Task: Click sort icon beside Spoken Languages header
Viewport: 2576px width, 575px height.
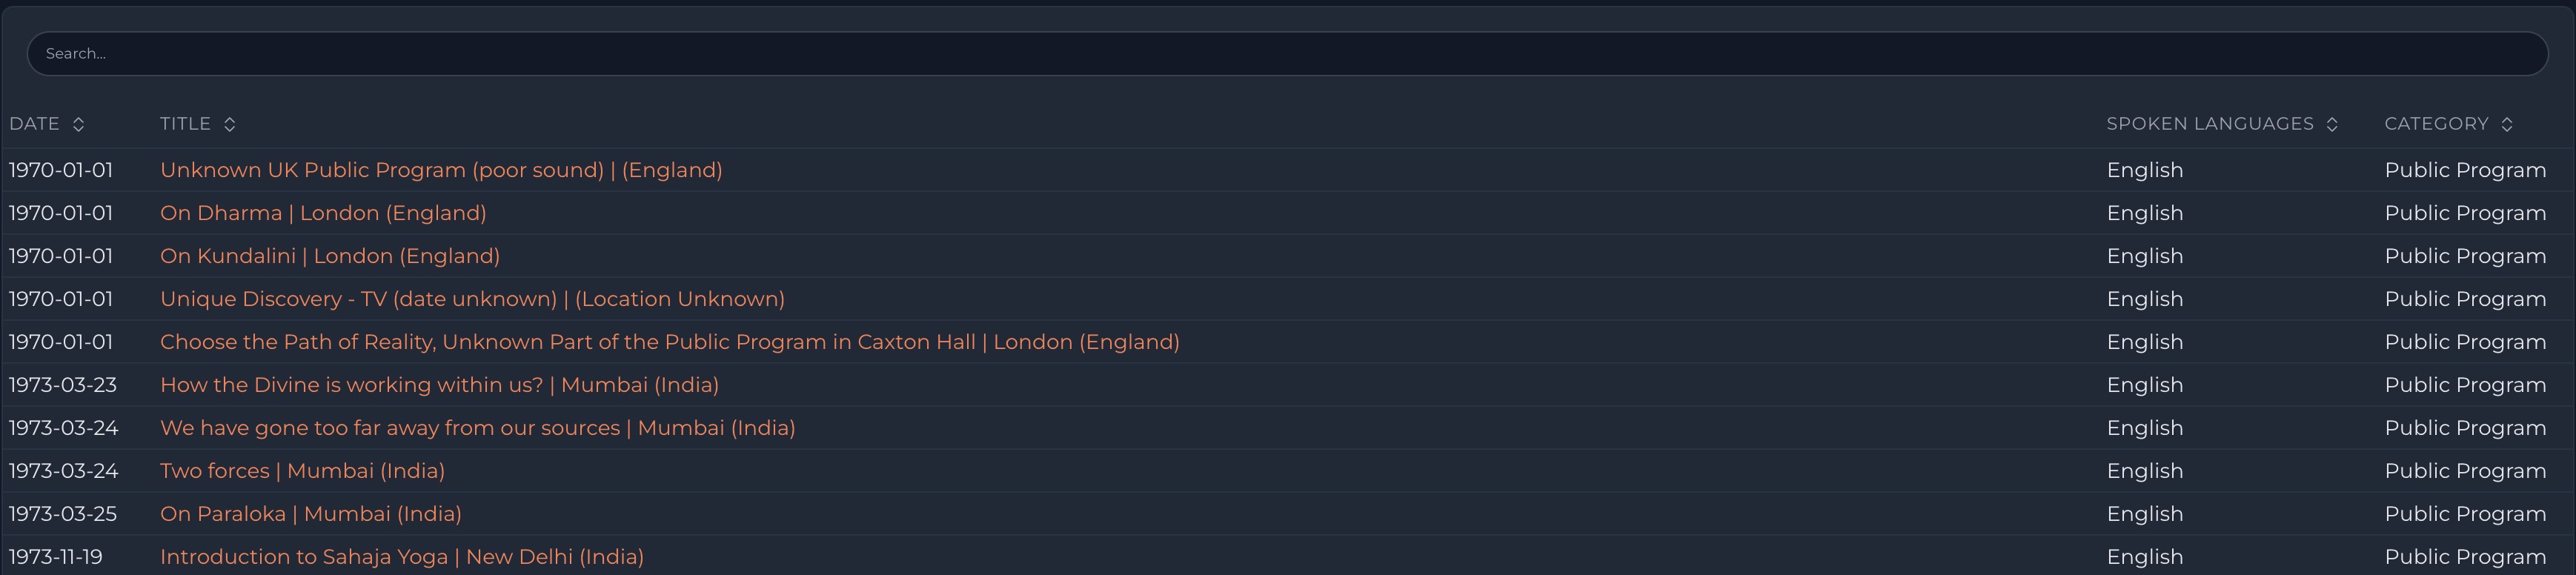Action: (2332, 124)
